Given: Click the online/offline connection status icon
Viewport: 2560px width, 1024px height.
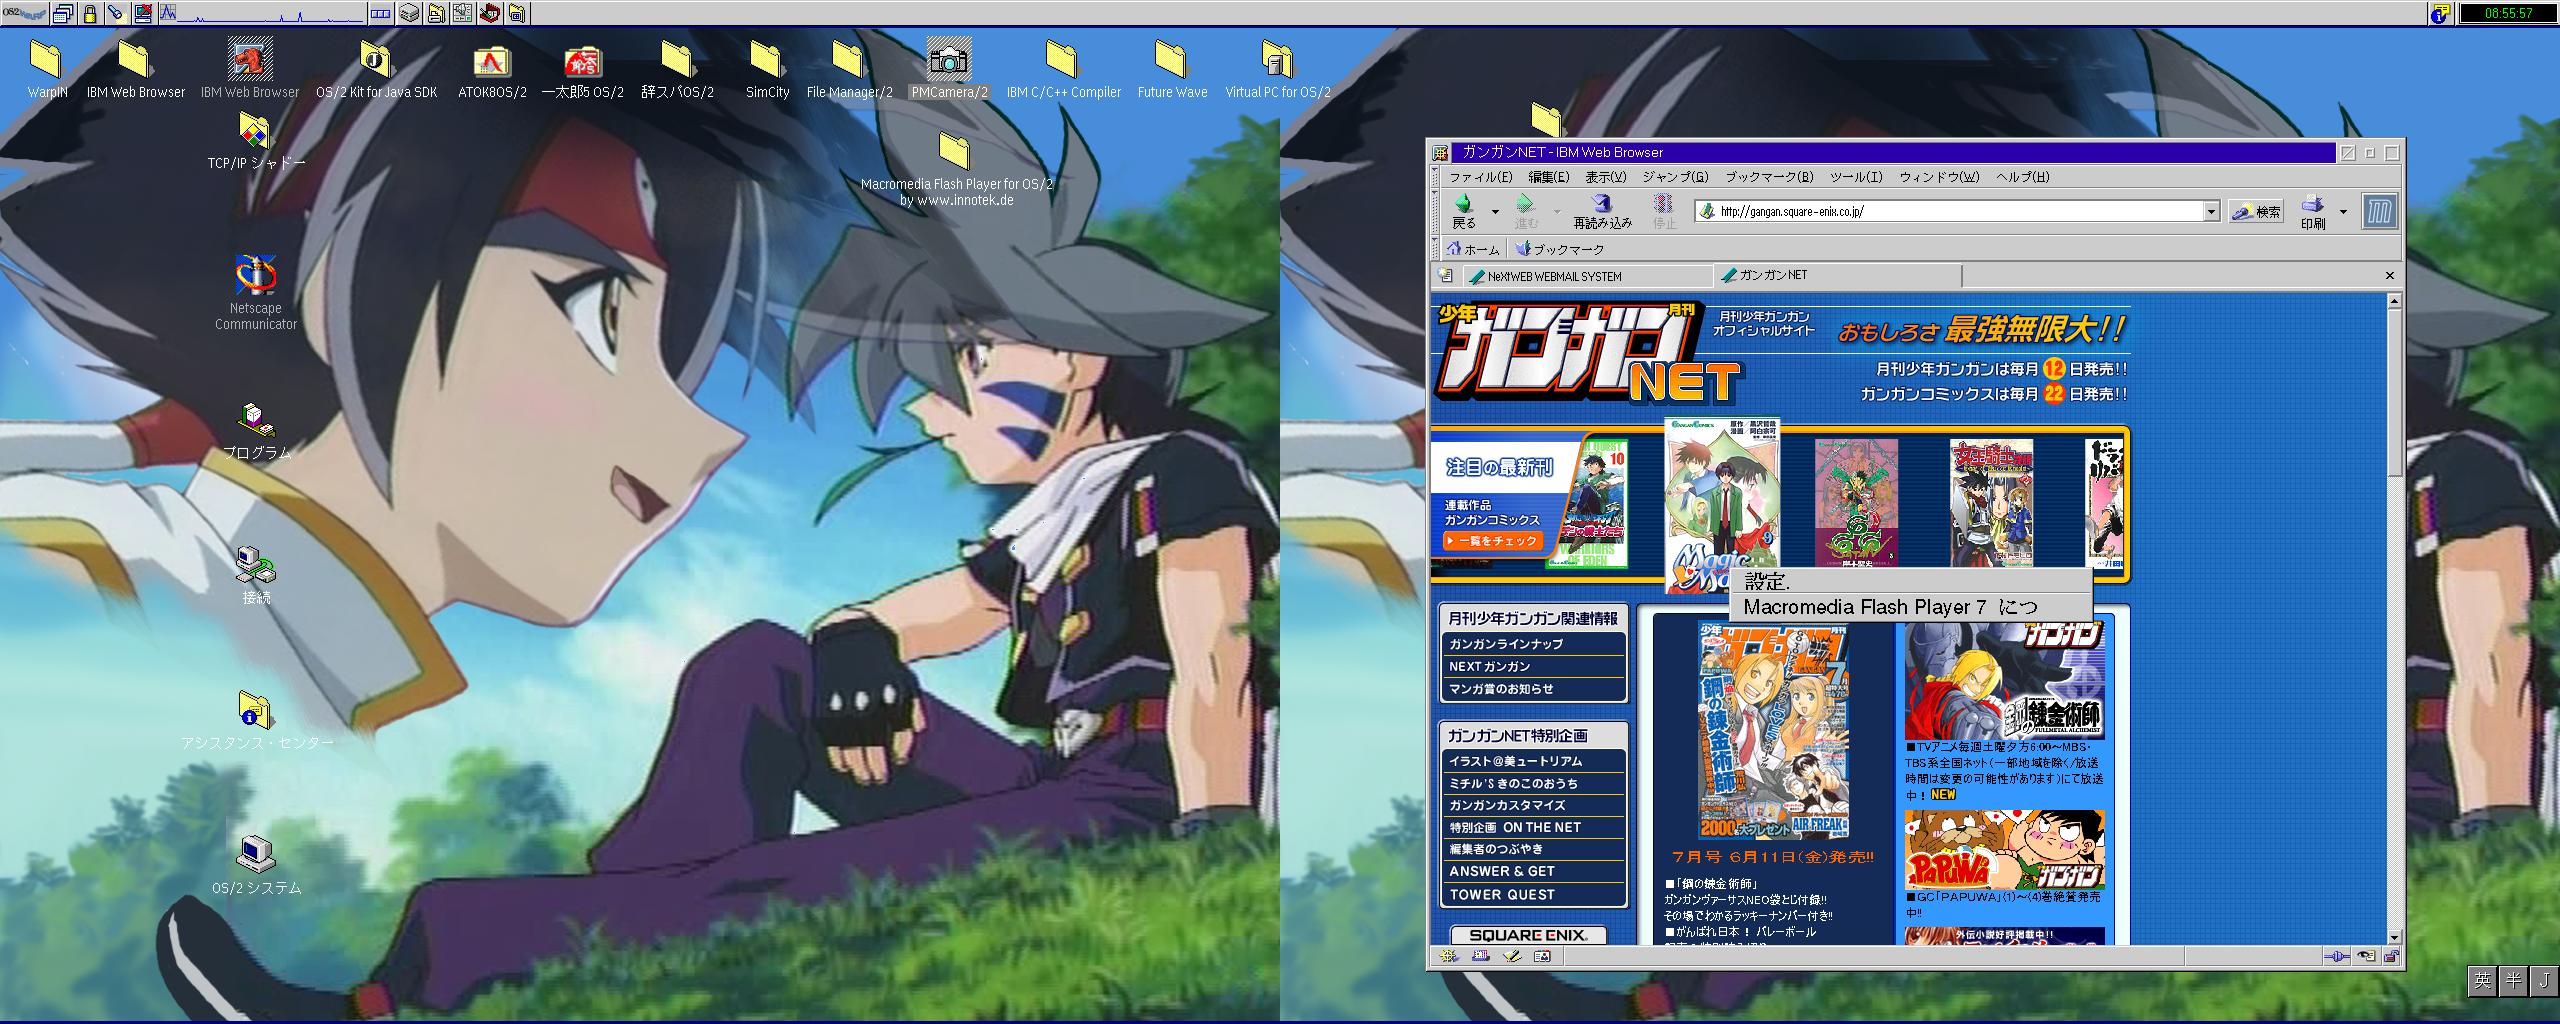Looking at the screenshot, I should tap(2337, 956).
